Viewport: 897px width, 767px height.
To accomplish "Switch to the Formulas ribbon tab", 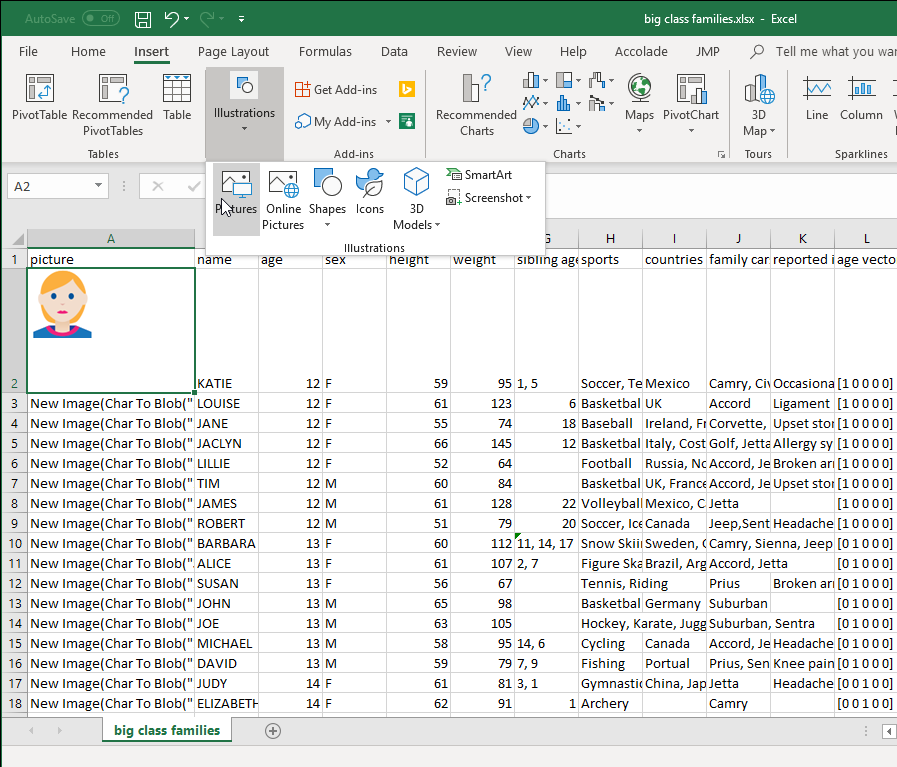I will click(x=325, y=52).
